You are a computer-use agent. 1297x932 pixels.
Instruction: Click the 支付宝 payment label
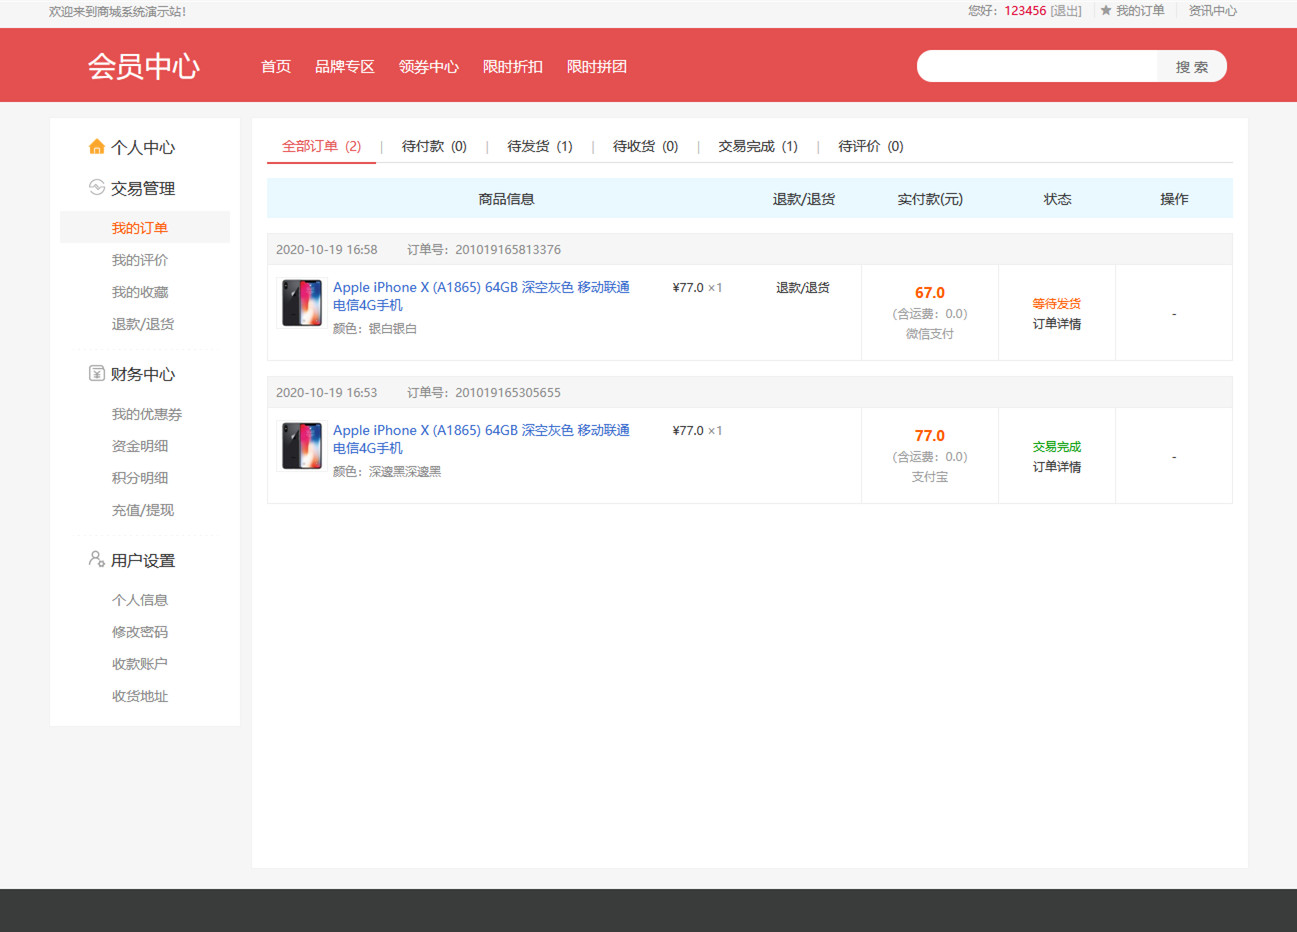click(x=930, y=477)
